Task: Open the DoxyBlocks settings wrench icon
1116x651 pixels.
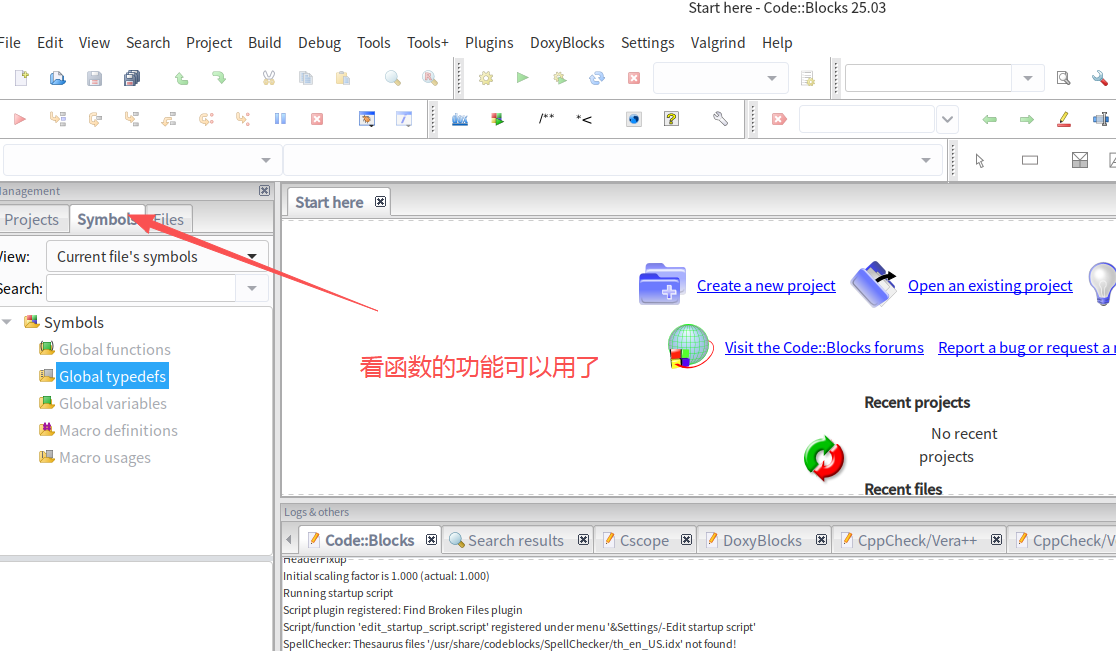Action: tap(719, 118)
